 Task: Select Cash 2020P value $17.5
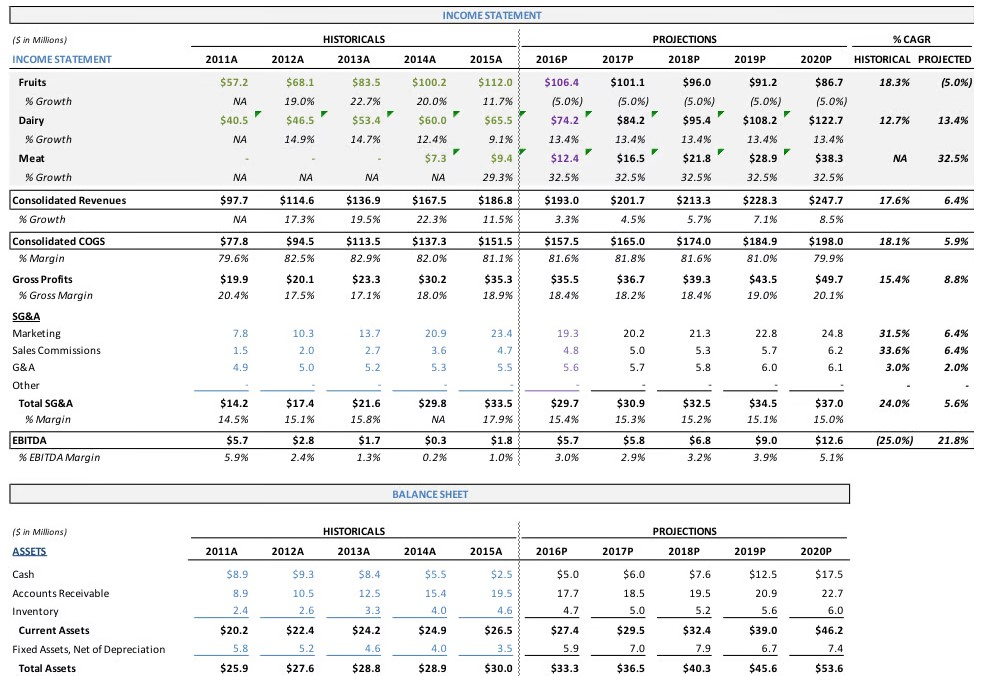[829, 574]
